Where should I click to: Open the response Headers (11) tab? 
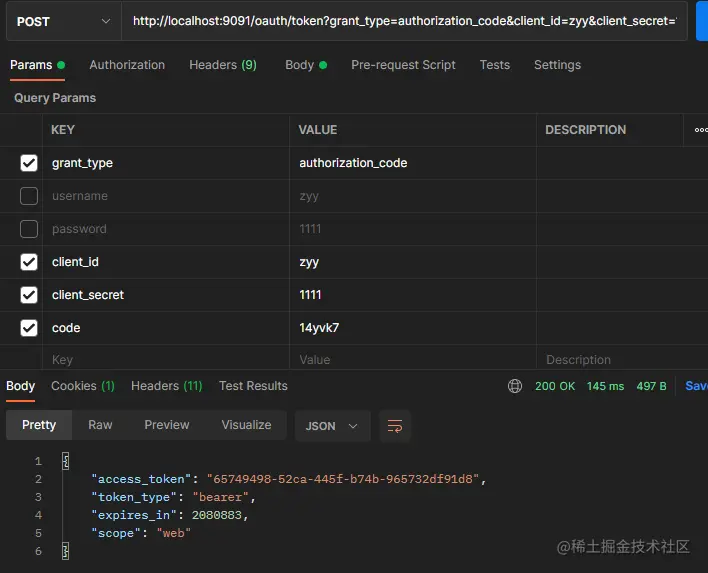click(x=167, y=386)
